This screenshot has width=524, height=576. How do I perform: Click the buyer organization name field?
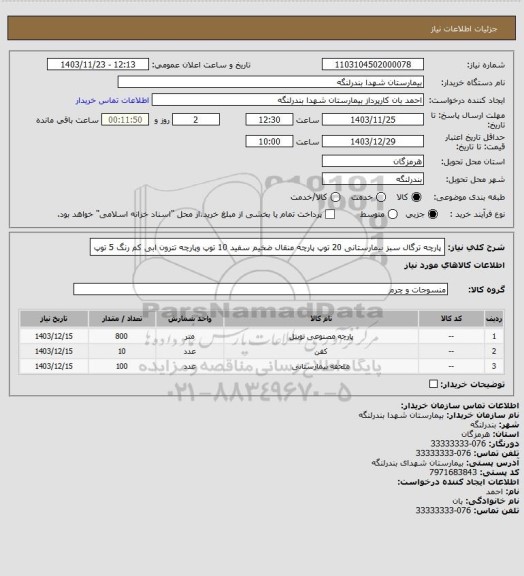270,82
